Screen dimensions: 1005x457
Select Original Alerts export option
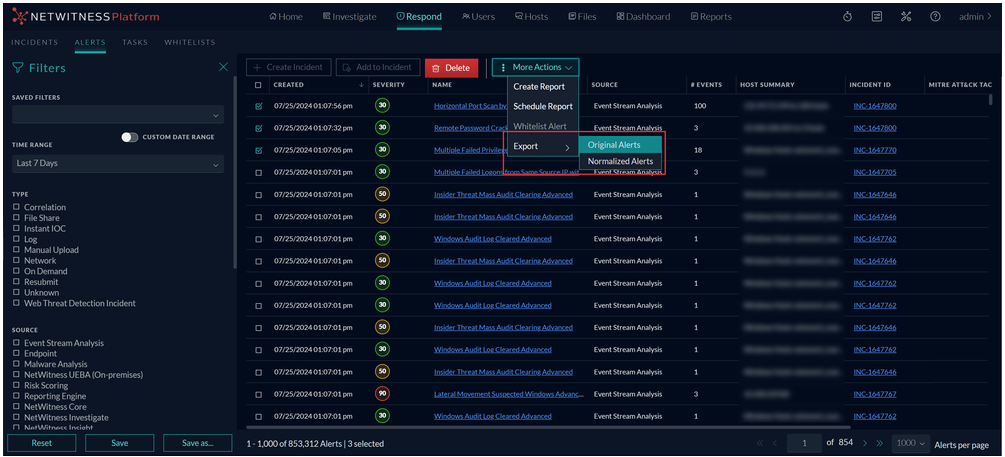click(620, 145)
